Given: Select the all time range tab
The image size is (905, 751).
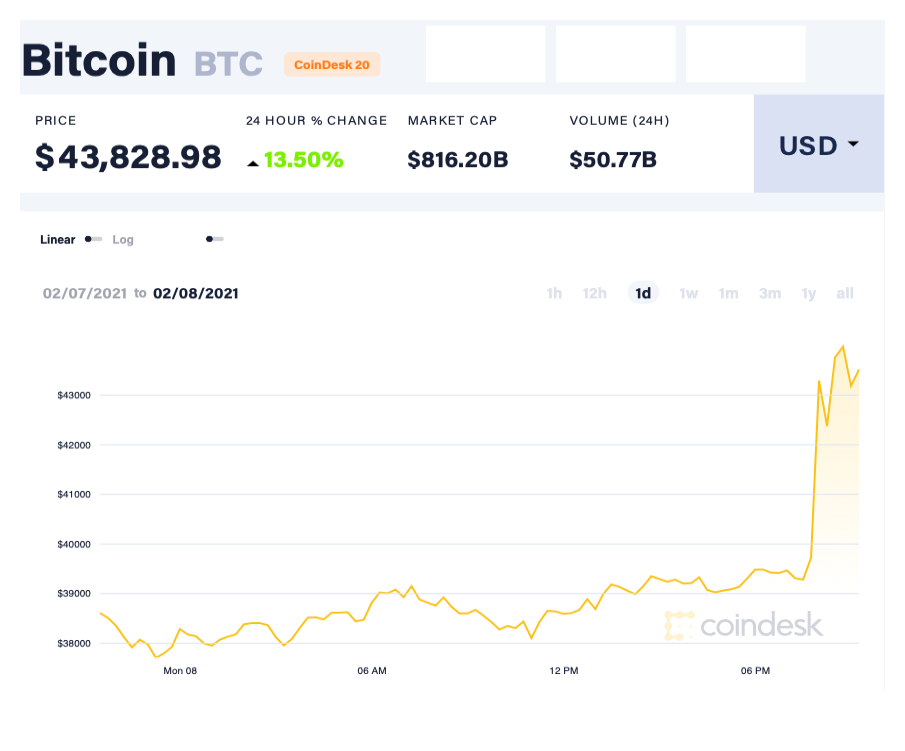Looking at the screenshot, I should [x=845, y=293].
